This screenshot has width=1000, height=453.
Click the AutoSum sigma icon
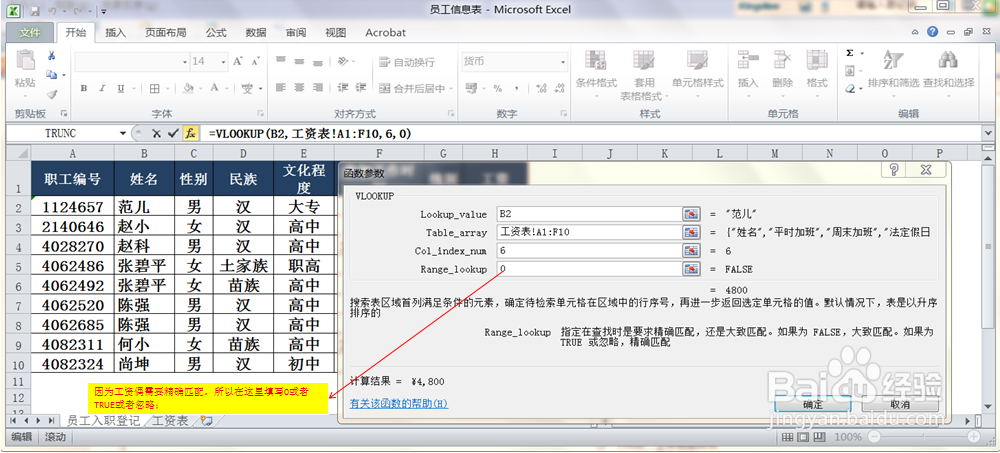coord(849,54)
